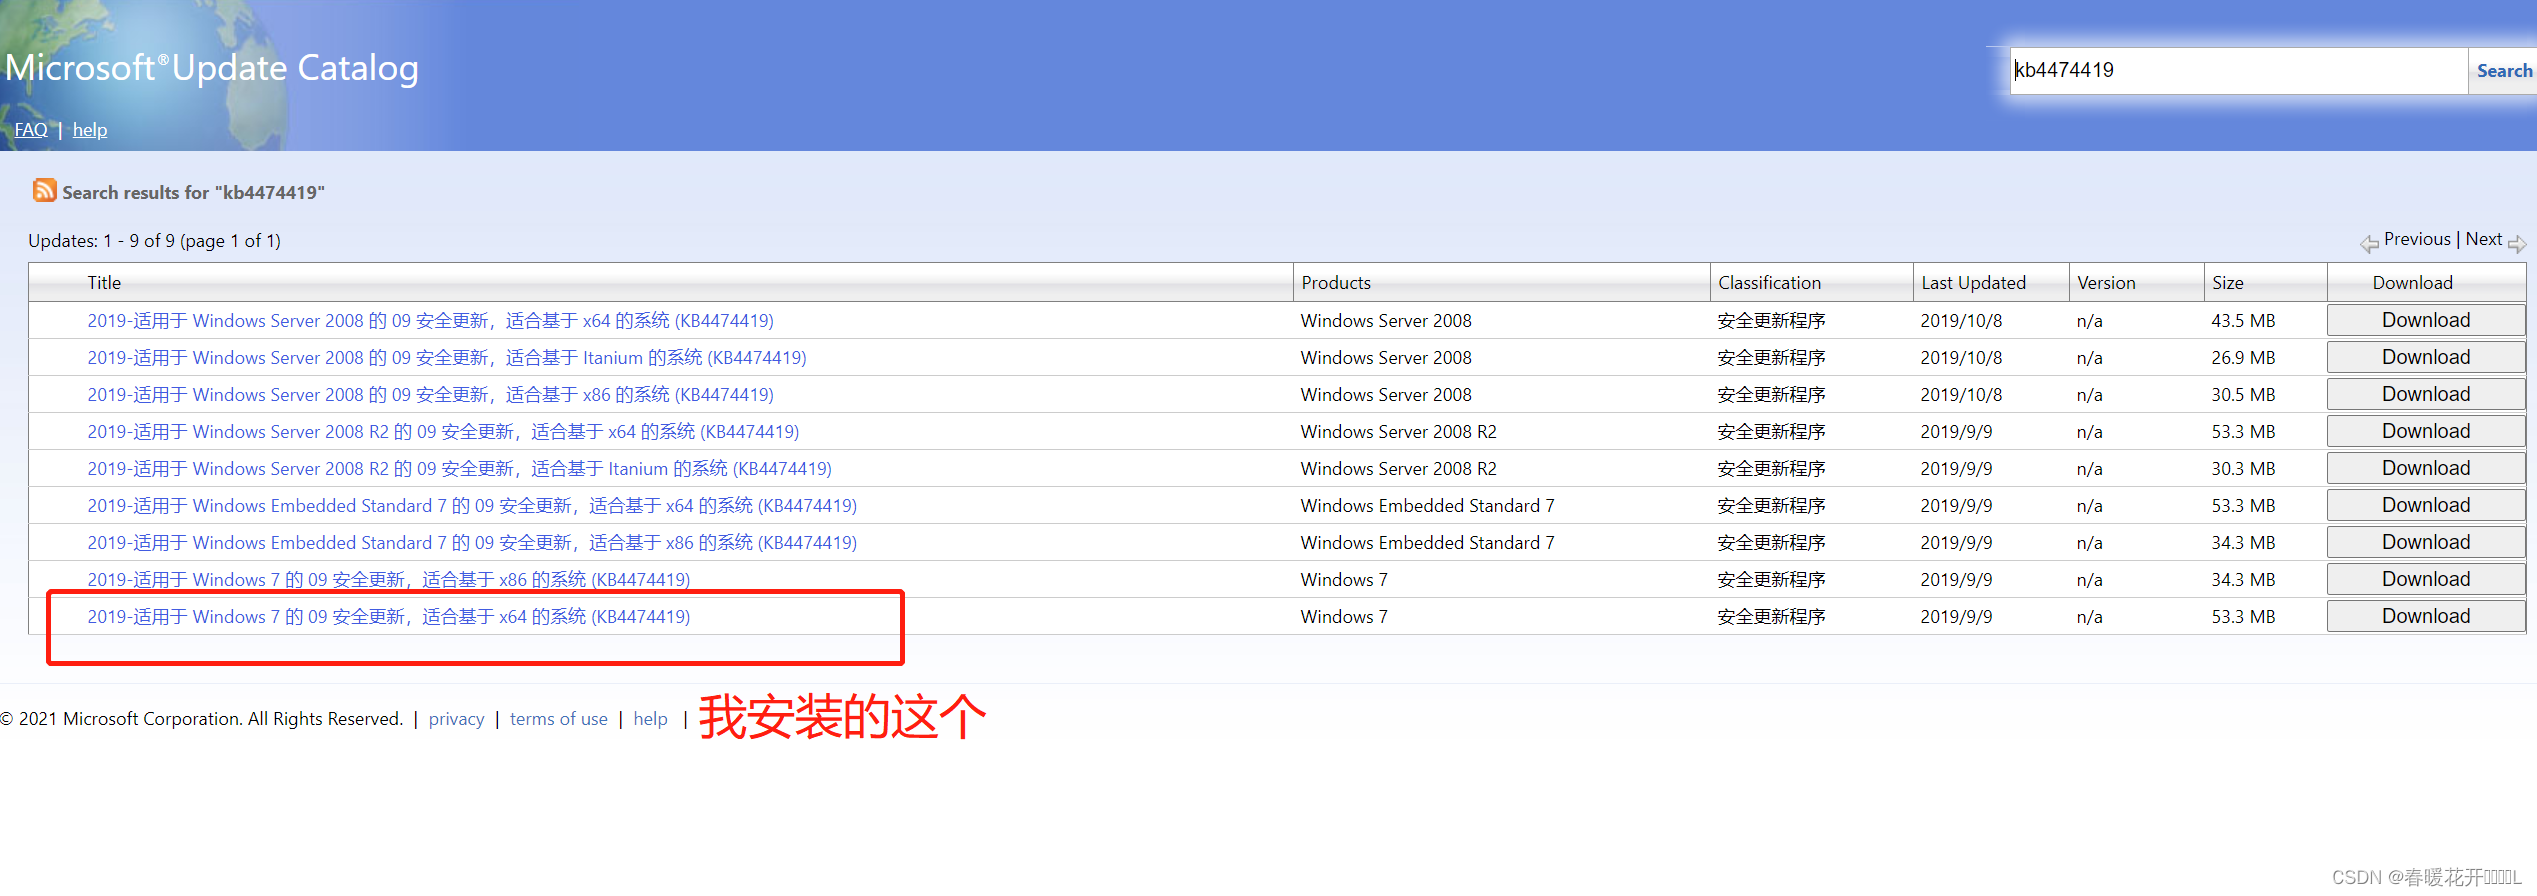Sort results by Version column header
This screenshot has width=2537, height=896.
[2106, 283]
